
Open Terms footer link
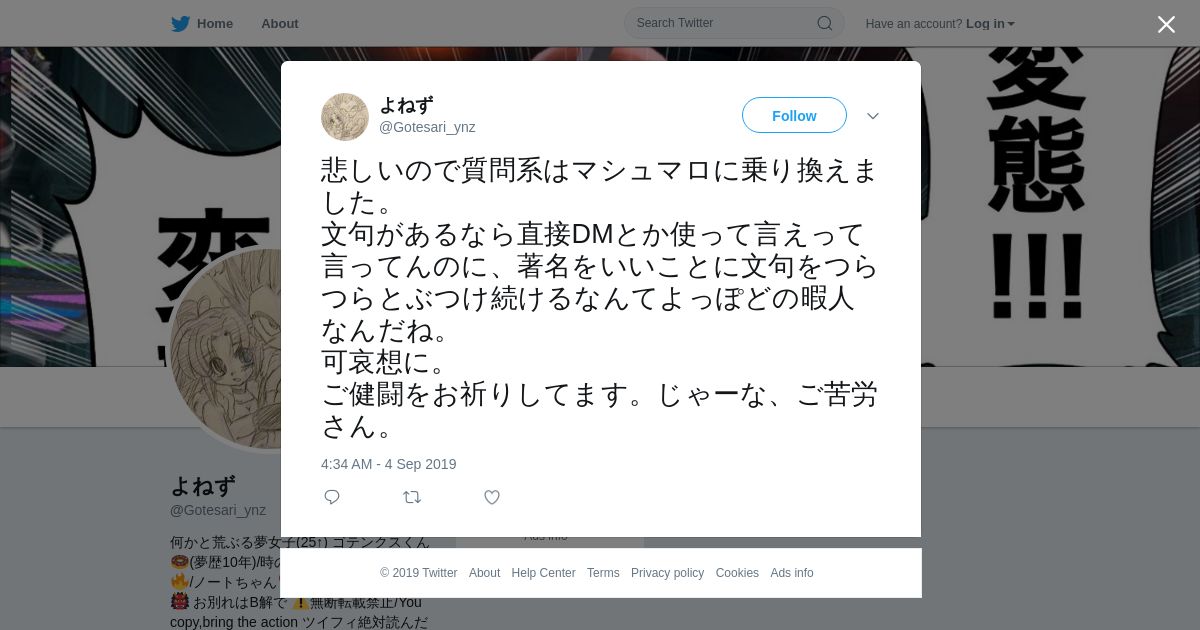click(x=603, y=573)
